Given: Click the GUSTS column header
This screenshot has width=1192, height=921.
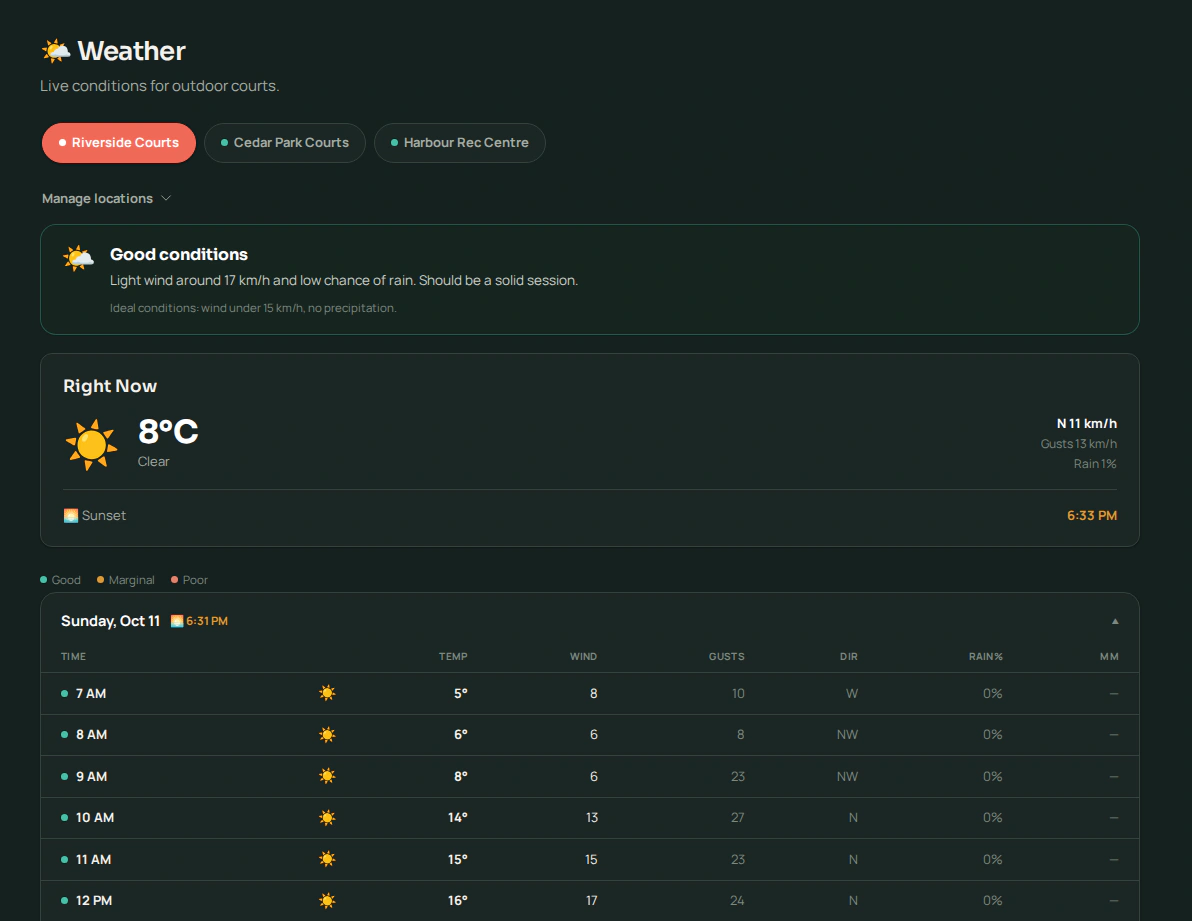Looking at the screenshot, I should (727, 657).
